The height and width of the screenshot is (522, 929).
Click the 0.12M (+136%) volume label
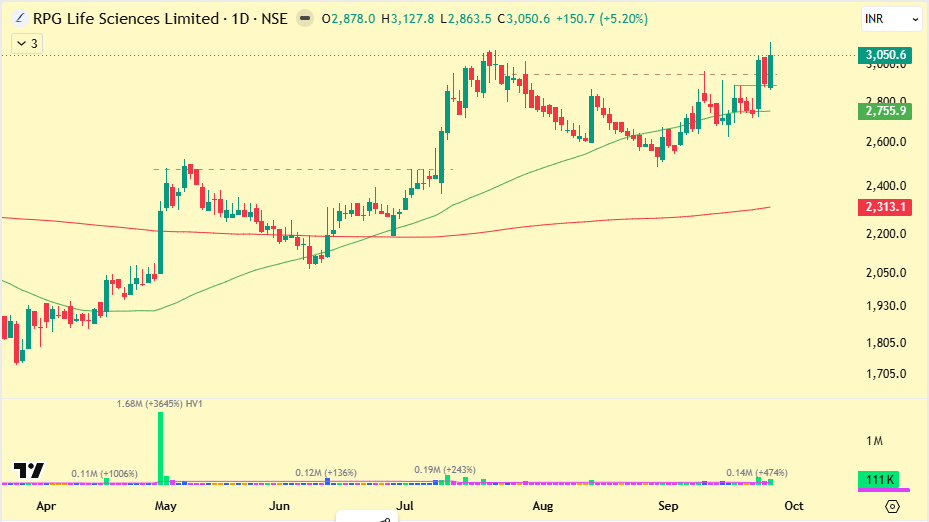click(x=326, y=473)
